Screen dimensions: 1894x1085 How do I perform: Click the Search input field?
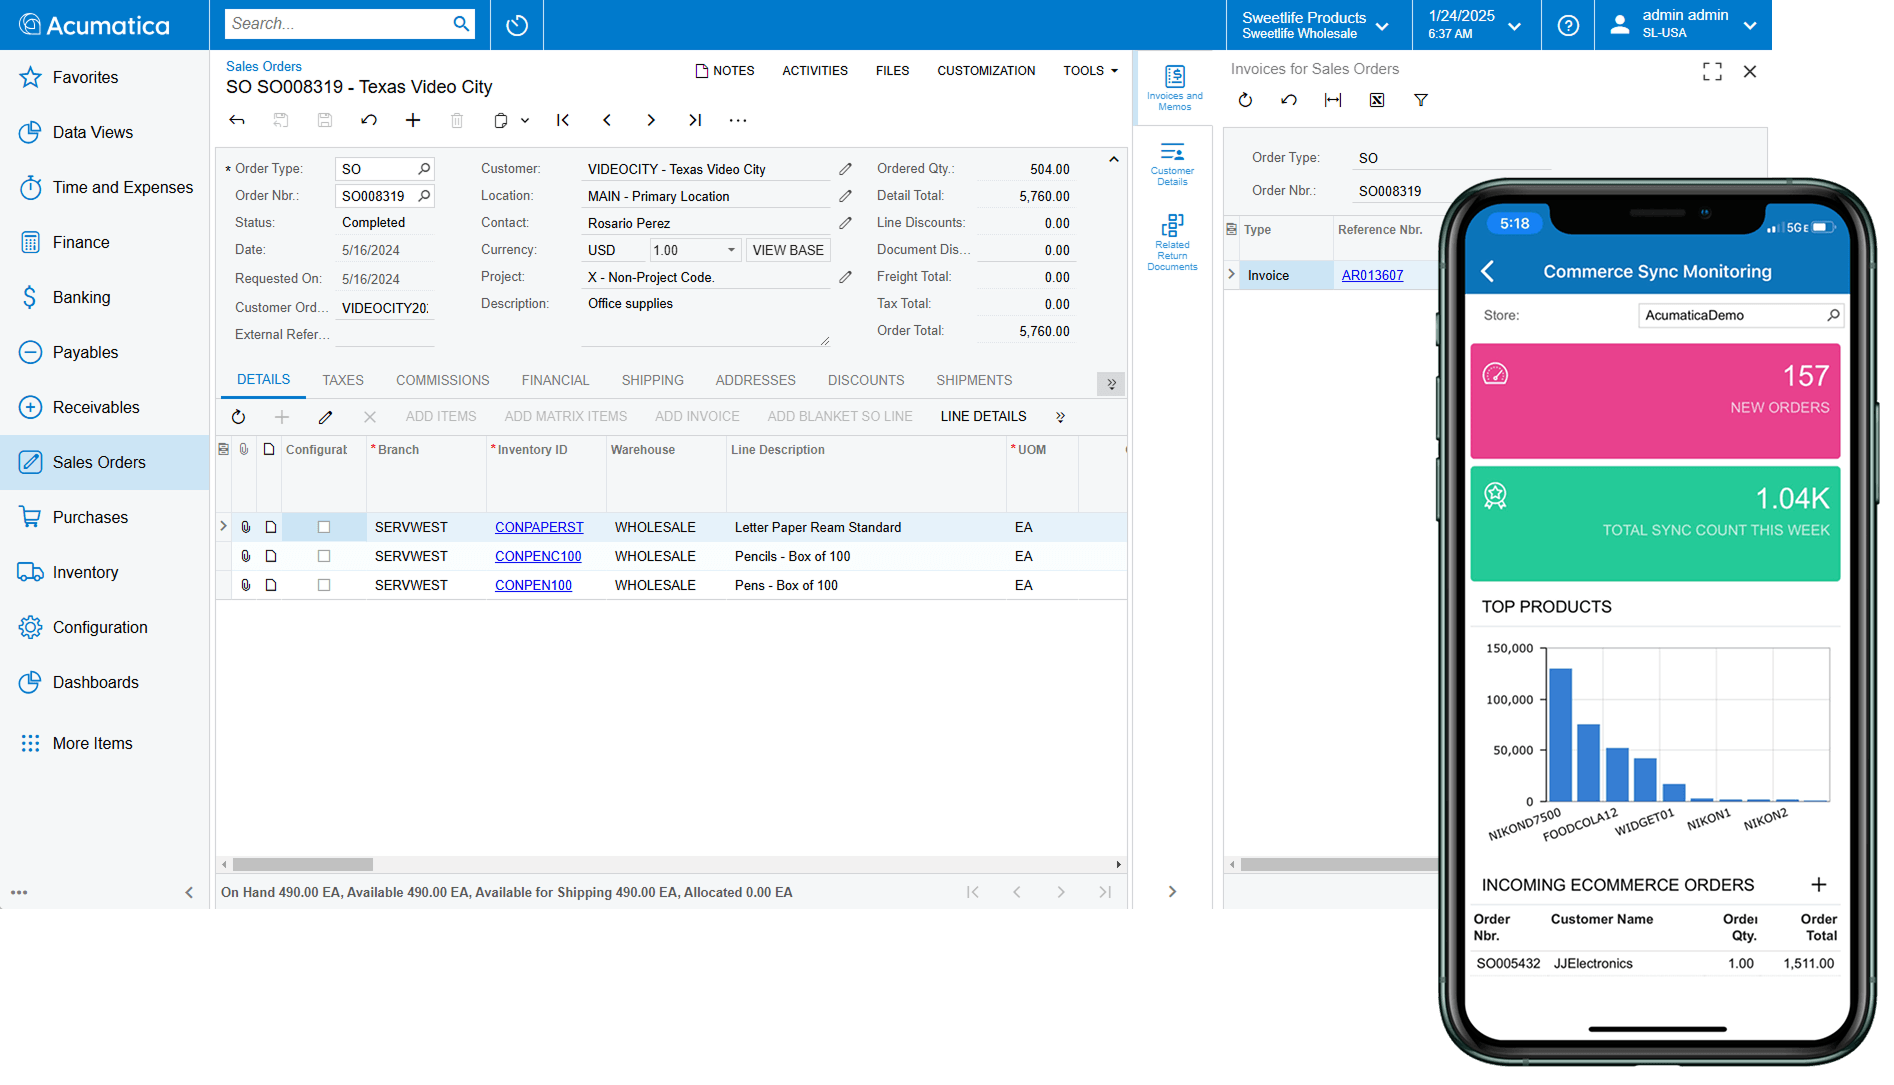click(337, 24)
